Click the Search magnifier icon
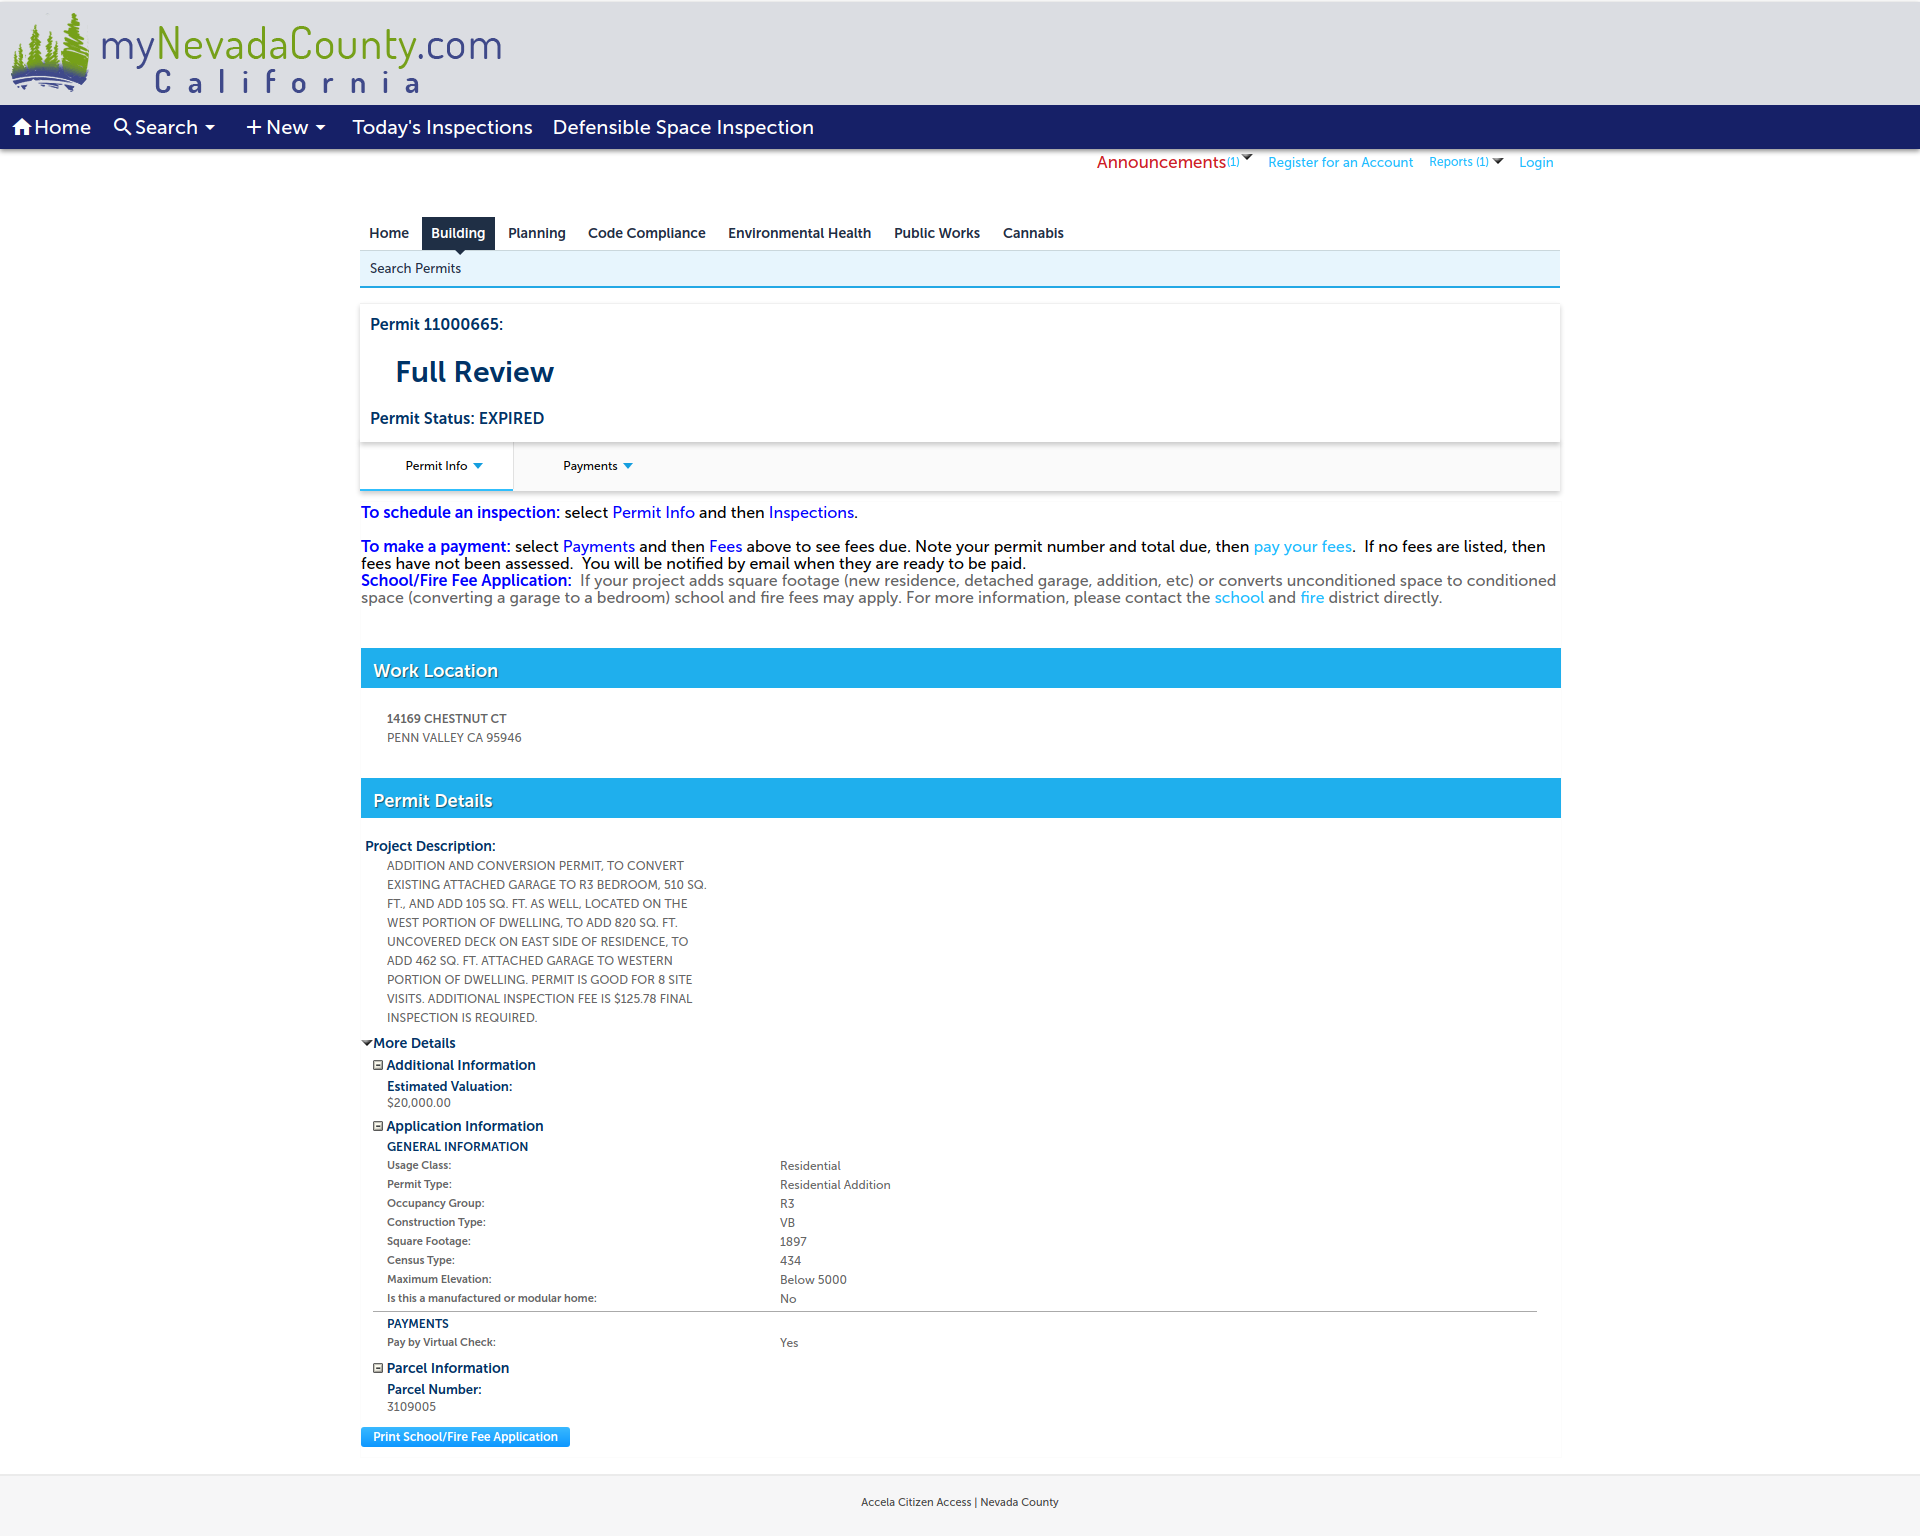The width and height of the screenshot is (1920, 1536). 122,127
